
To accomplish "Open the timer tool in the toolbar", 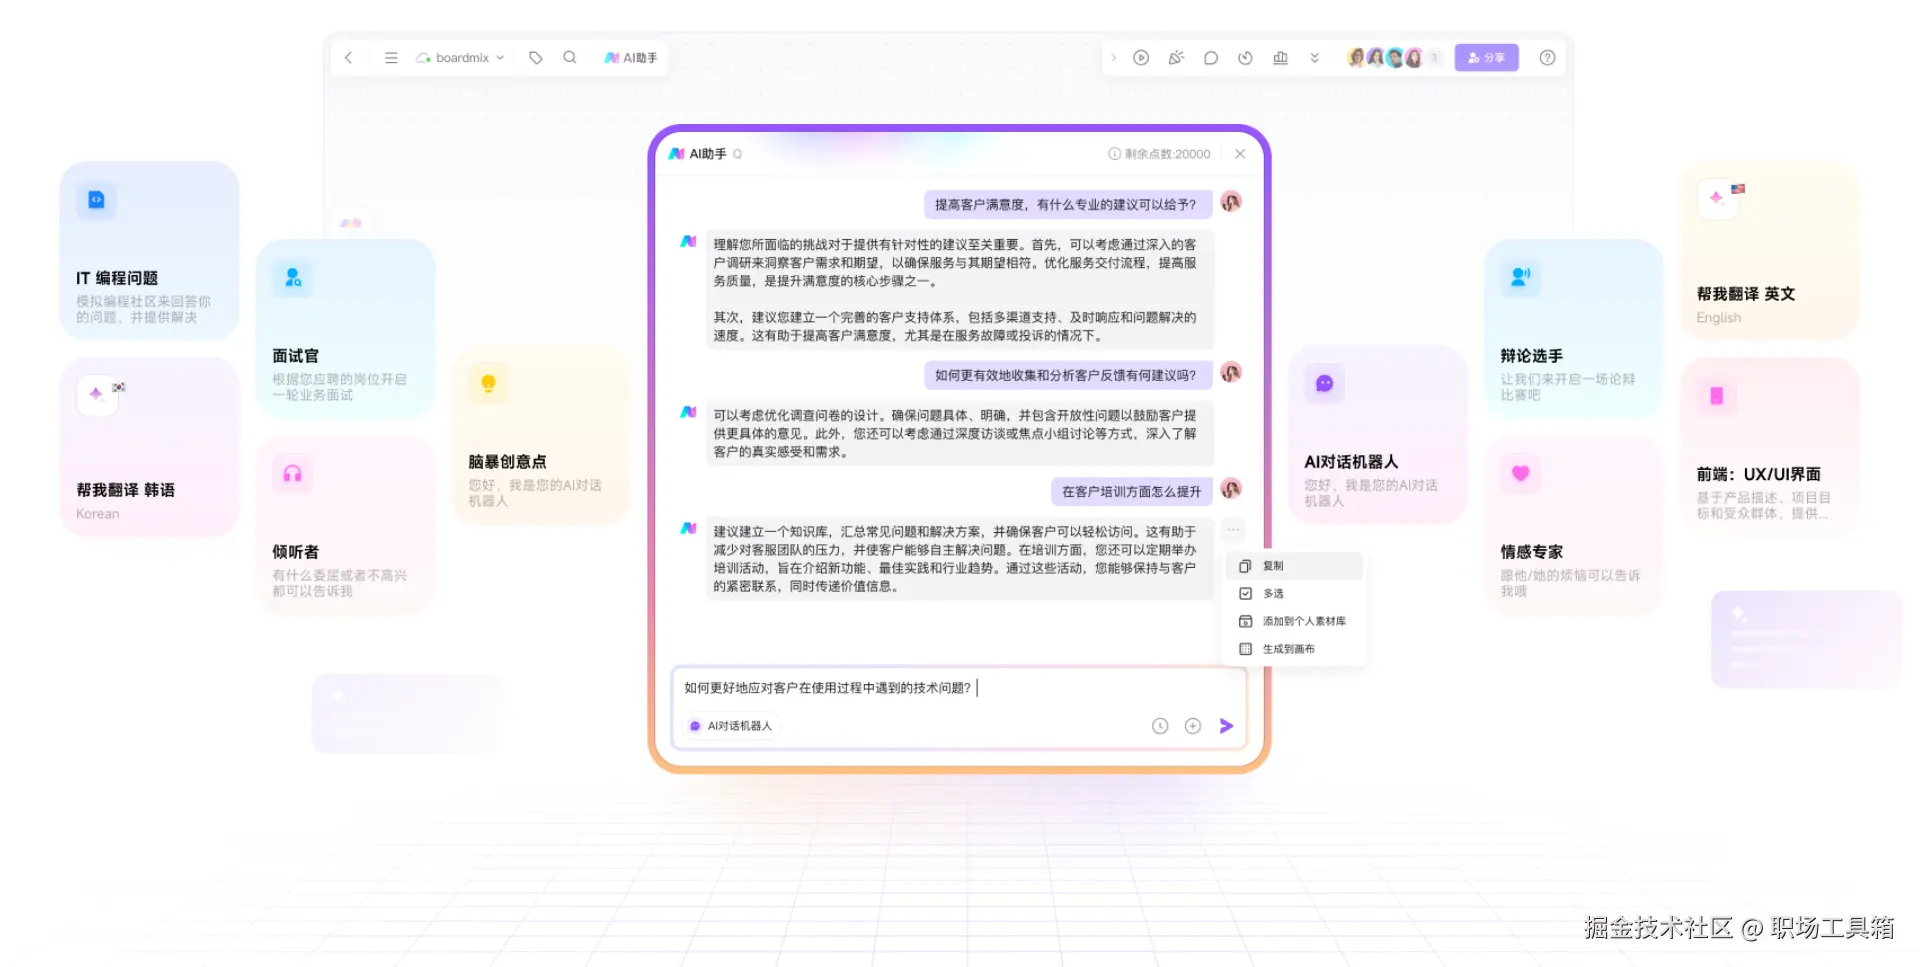I will click(1246, 57).
